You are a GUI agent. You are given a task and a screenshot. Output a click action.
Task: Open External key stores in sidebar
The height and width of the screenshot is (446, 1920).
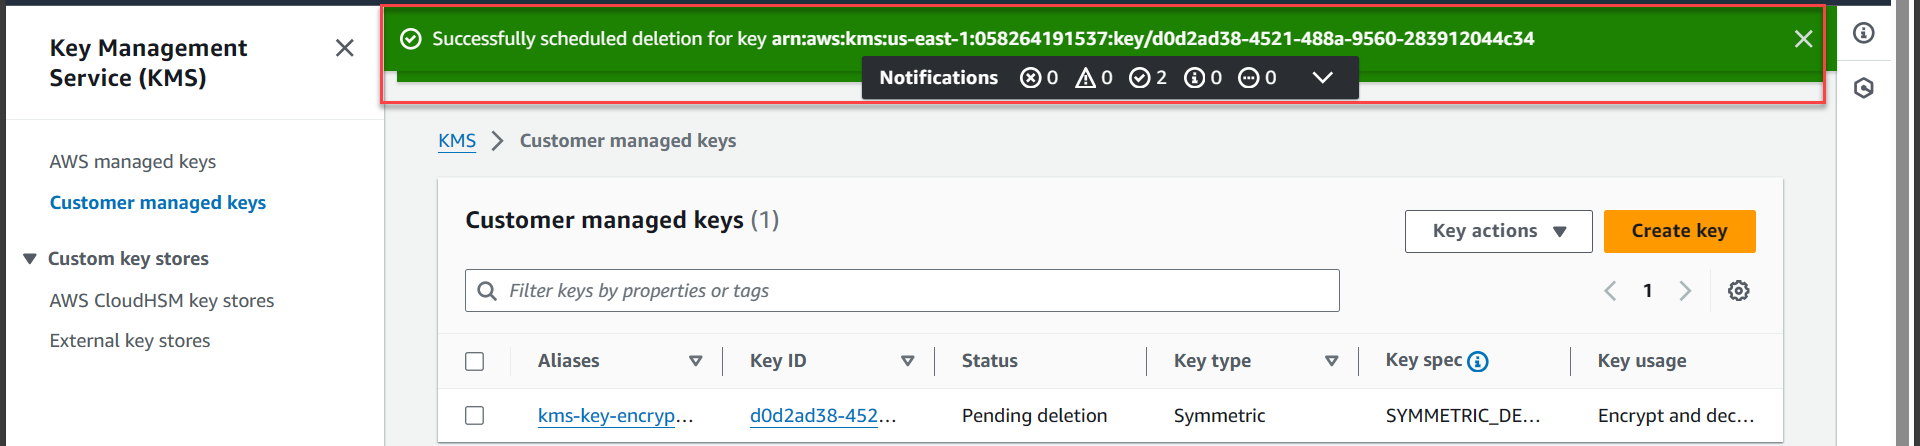click(130, 341)
